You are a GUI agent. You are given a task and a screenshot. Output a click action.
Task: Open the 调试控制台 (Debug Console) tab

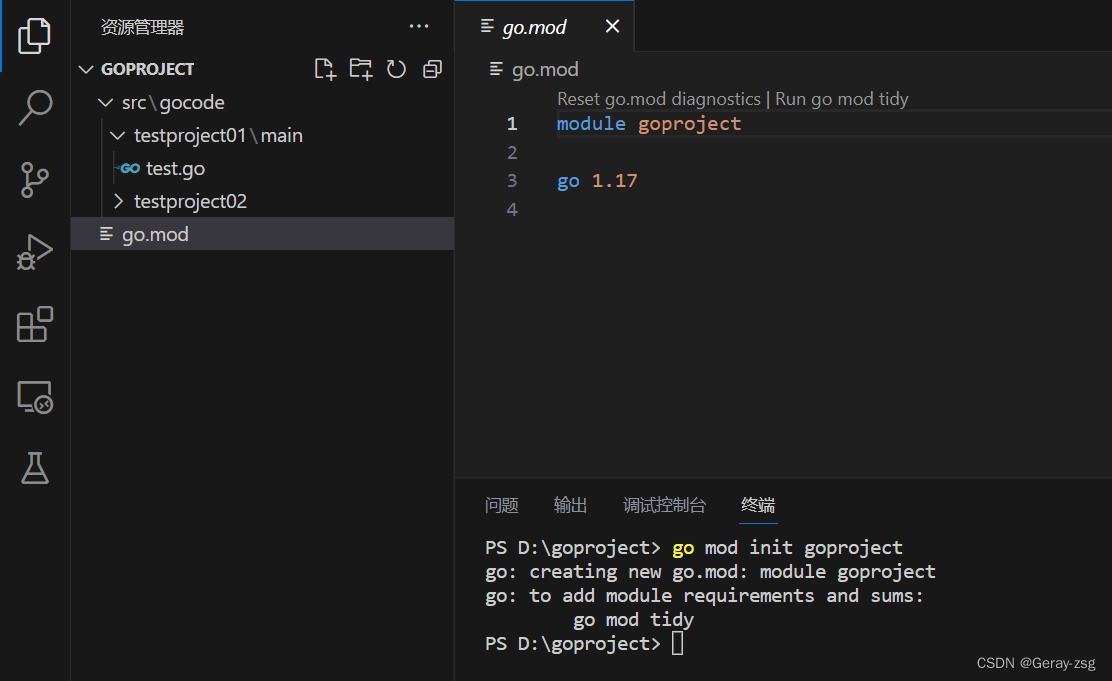pyautogui.click(x=665, y=505)
